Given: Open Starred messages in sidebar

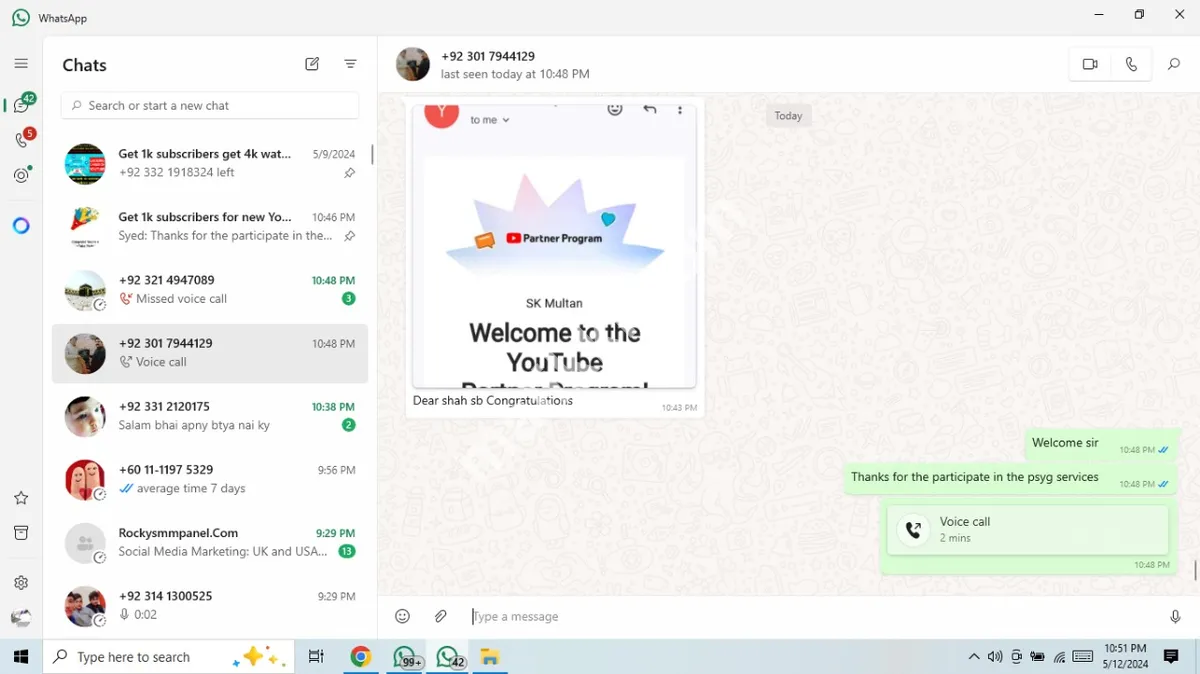Looking at the screenshot, I should (x=21, y=498).
